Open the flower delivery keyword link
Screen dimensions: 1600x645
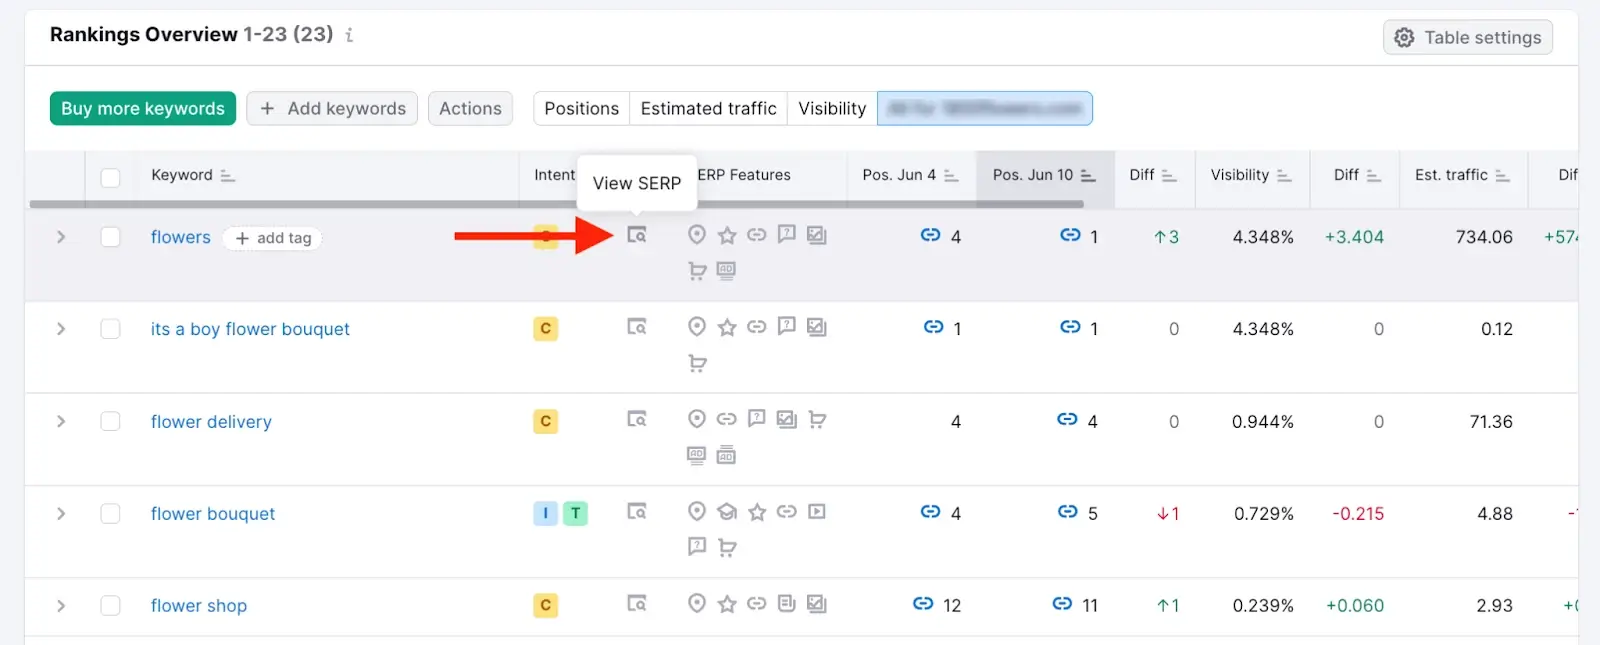click(211, 422)
